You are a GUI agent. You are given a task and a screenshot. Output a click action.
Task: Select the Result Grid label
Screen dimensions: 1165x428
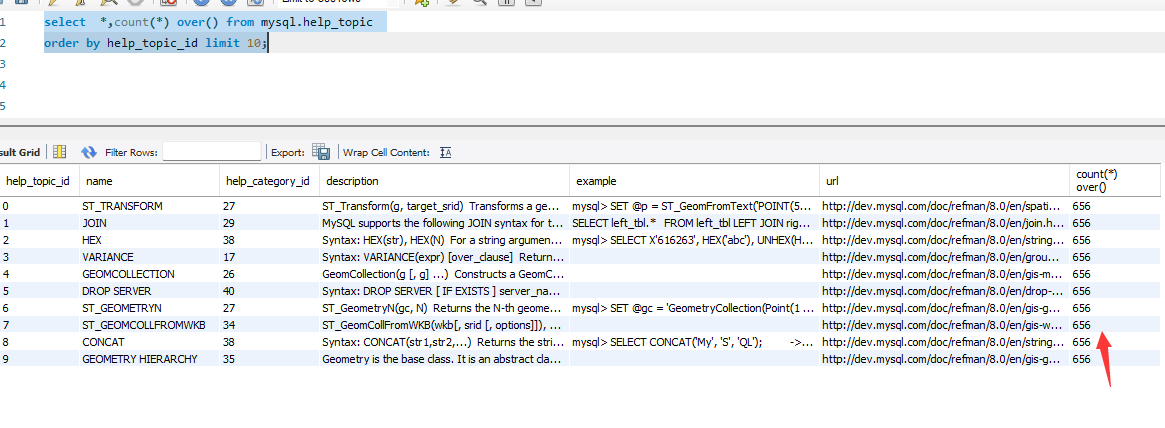pyautogui.click(x=20, y=152)
